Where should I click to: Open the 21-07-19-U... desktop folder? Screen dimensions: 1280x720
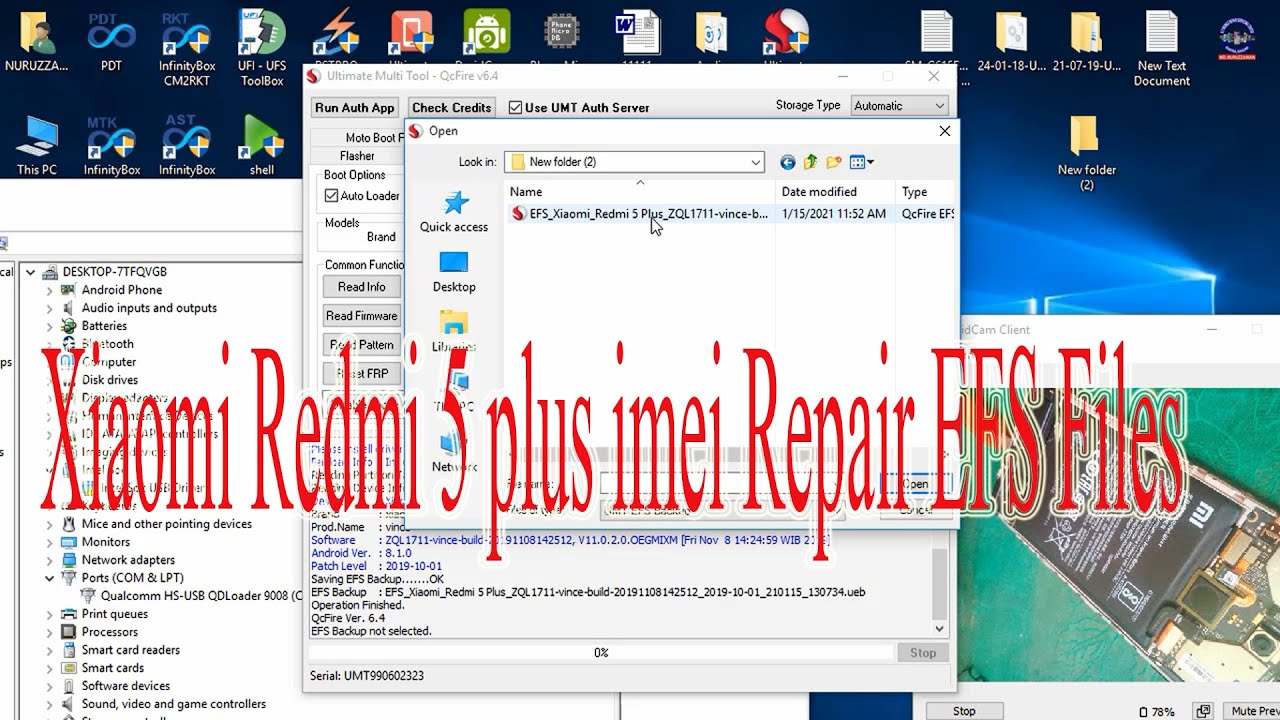tap(1086, 41)
